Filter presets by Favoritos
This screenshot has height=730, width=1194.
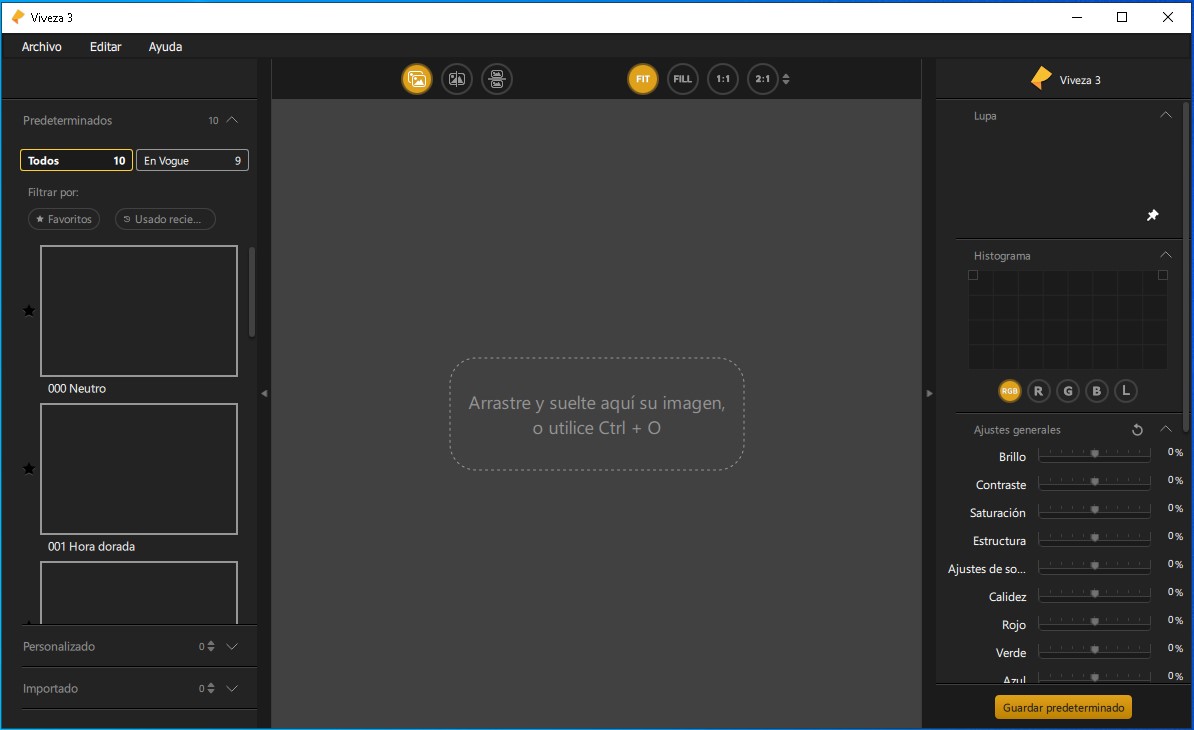[64, 219]
